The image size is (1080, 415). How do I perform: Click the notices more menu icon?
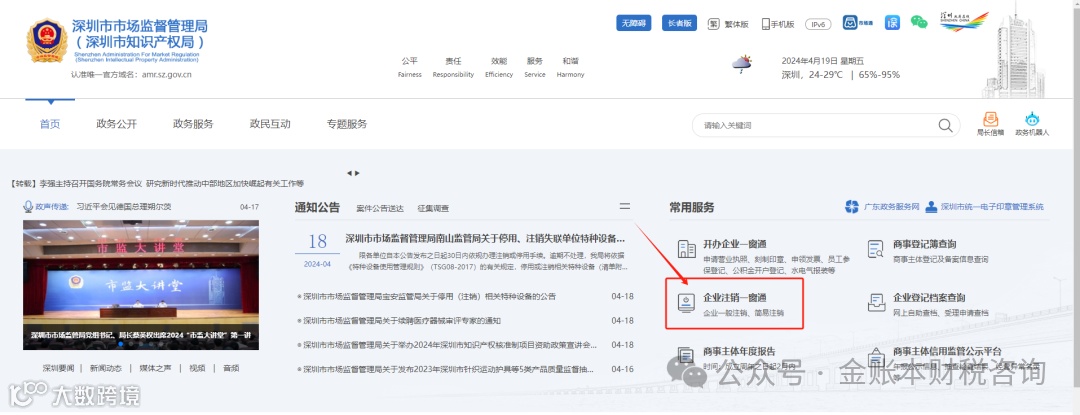[625, 206]
